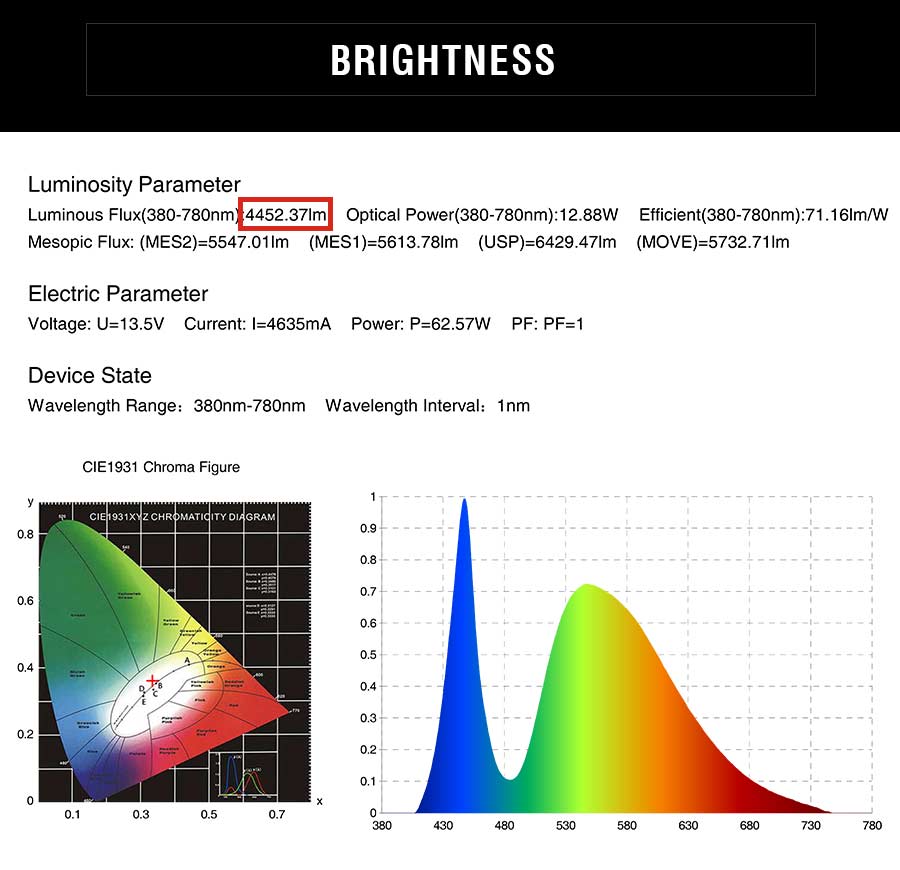Click the USP=6429.47lm reading
The image size is (900, 870).
coord(547,242)
